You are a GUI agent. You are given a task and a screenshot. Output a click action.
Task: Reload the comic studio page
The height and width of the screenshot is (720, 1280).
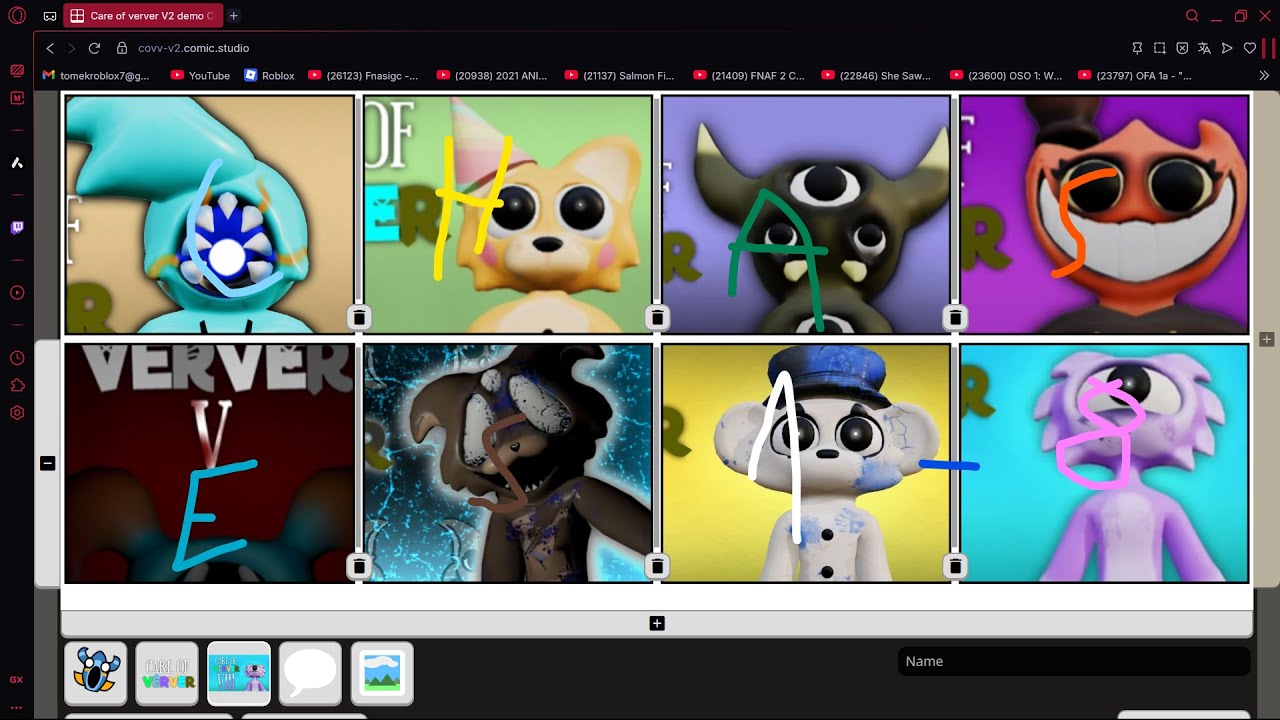pos(94,48)
